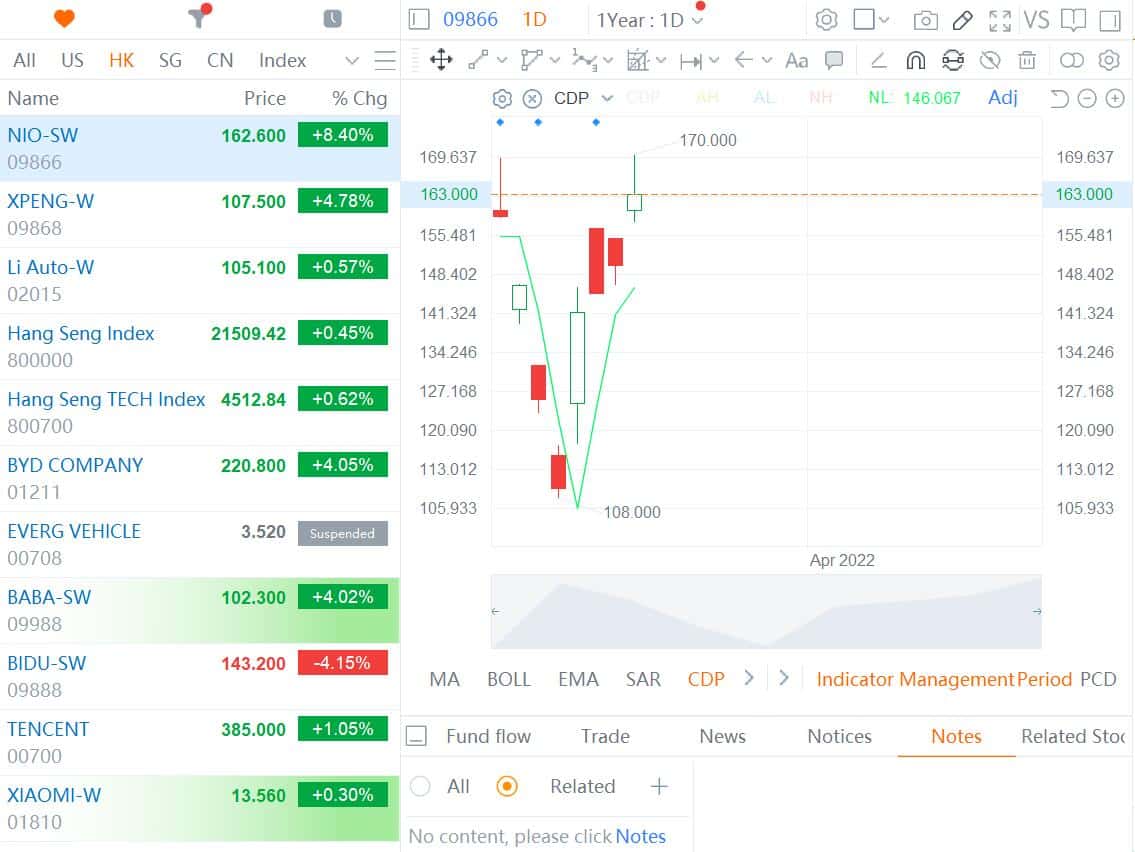Select the All notes radio button

420,787
